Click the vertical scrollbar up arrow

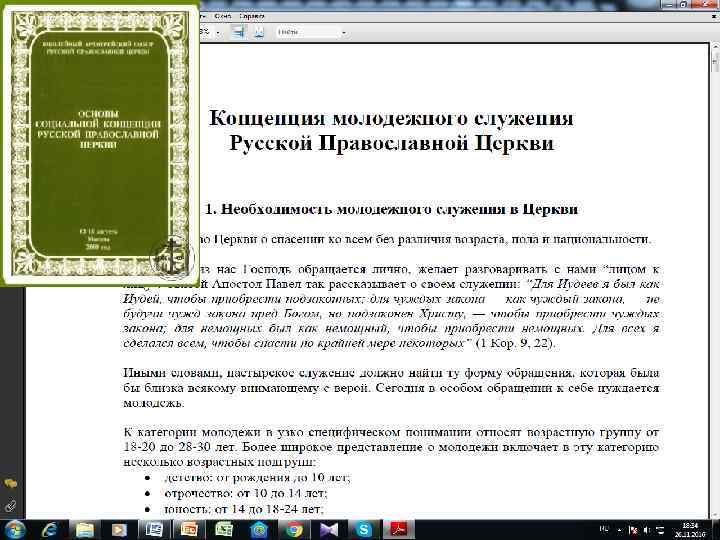tap(714, 48)
